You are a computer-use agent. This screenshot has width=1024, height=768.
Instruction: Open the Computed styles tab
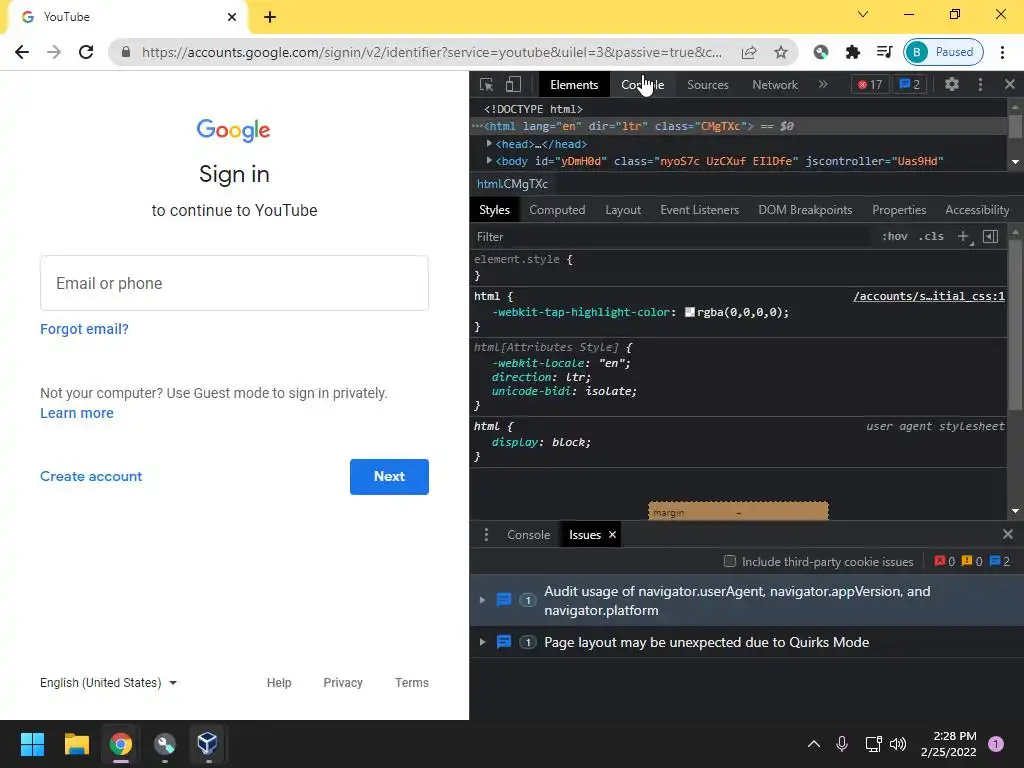pos(557,210)
